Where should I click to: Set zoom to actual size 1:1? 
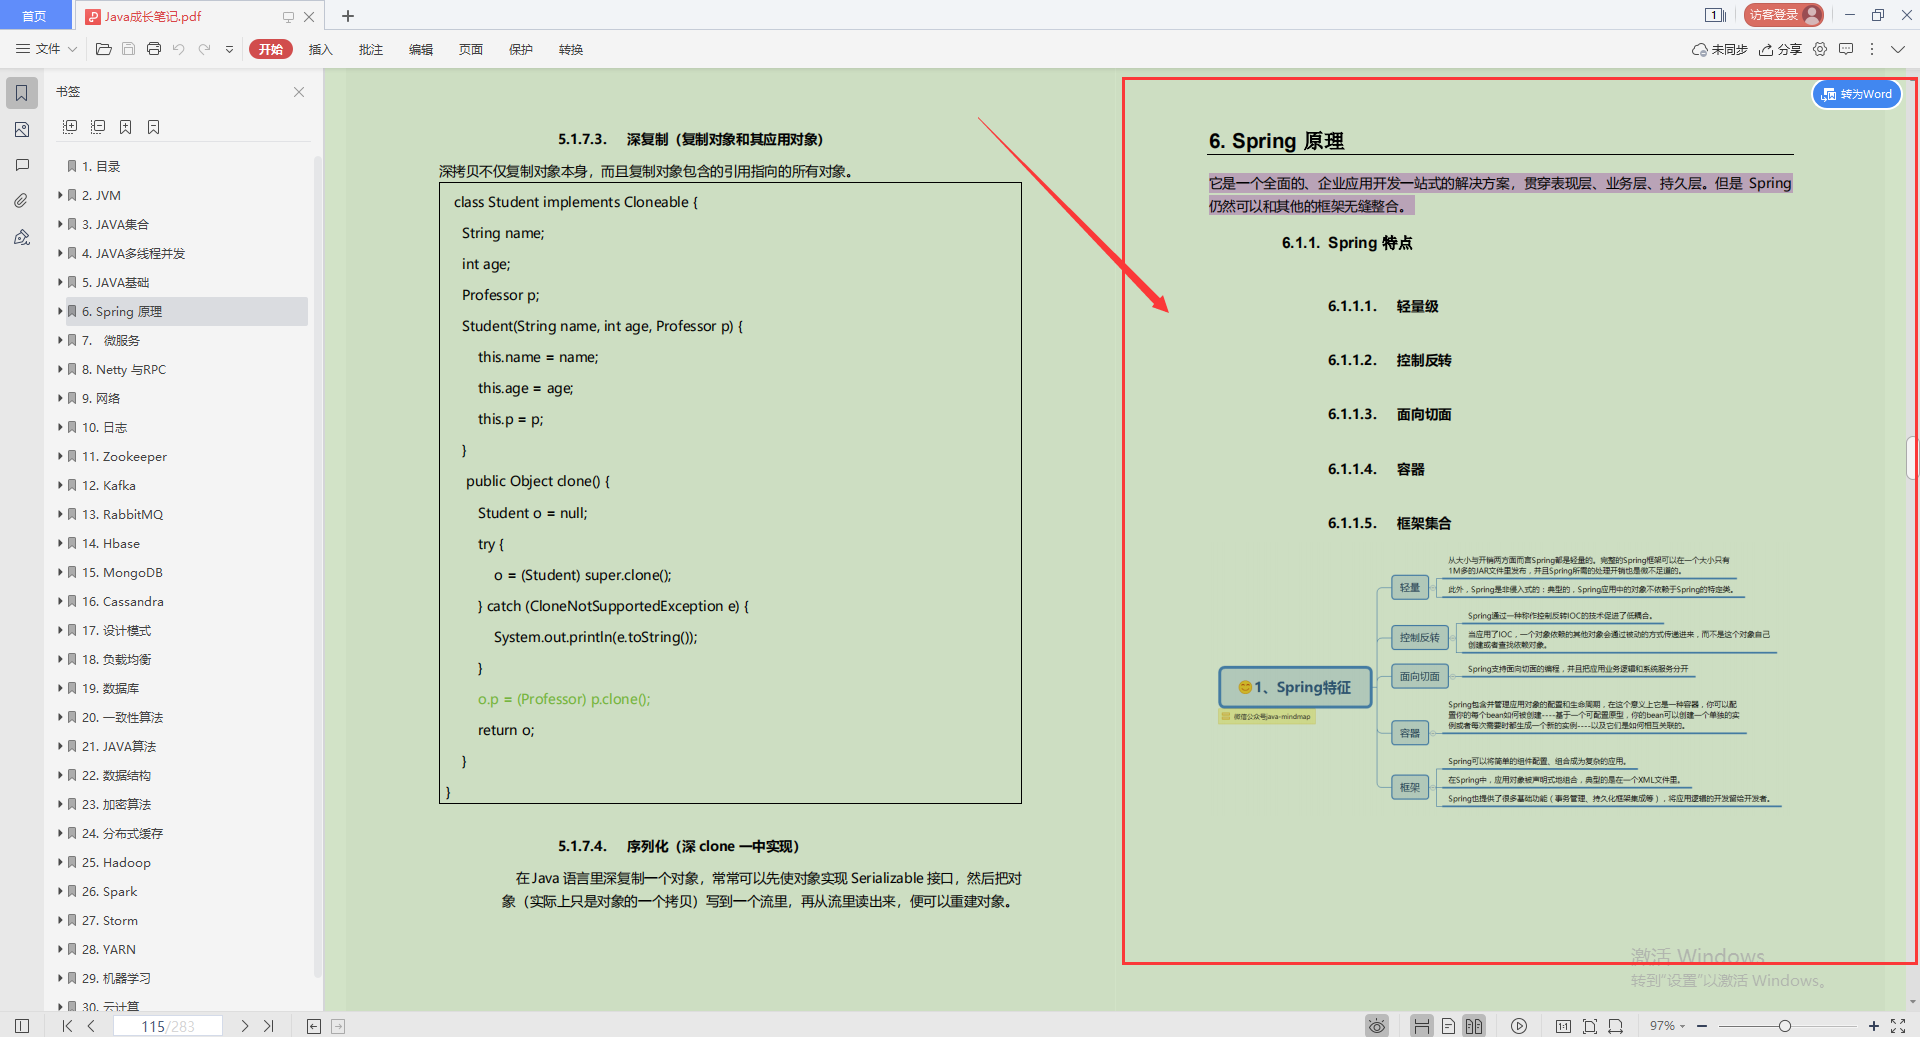tap(1563, 1026)
